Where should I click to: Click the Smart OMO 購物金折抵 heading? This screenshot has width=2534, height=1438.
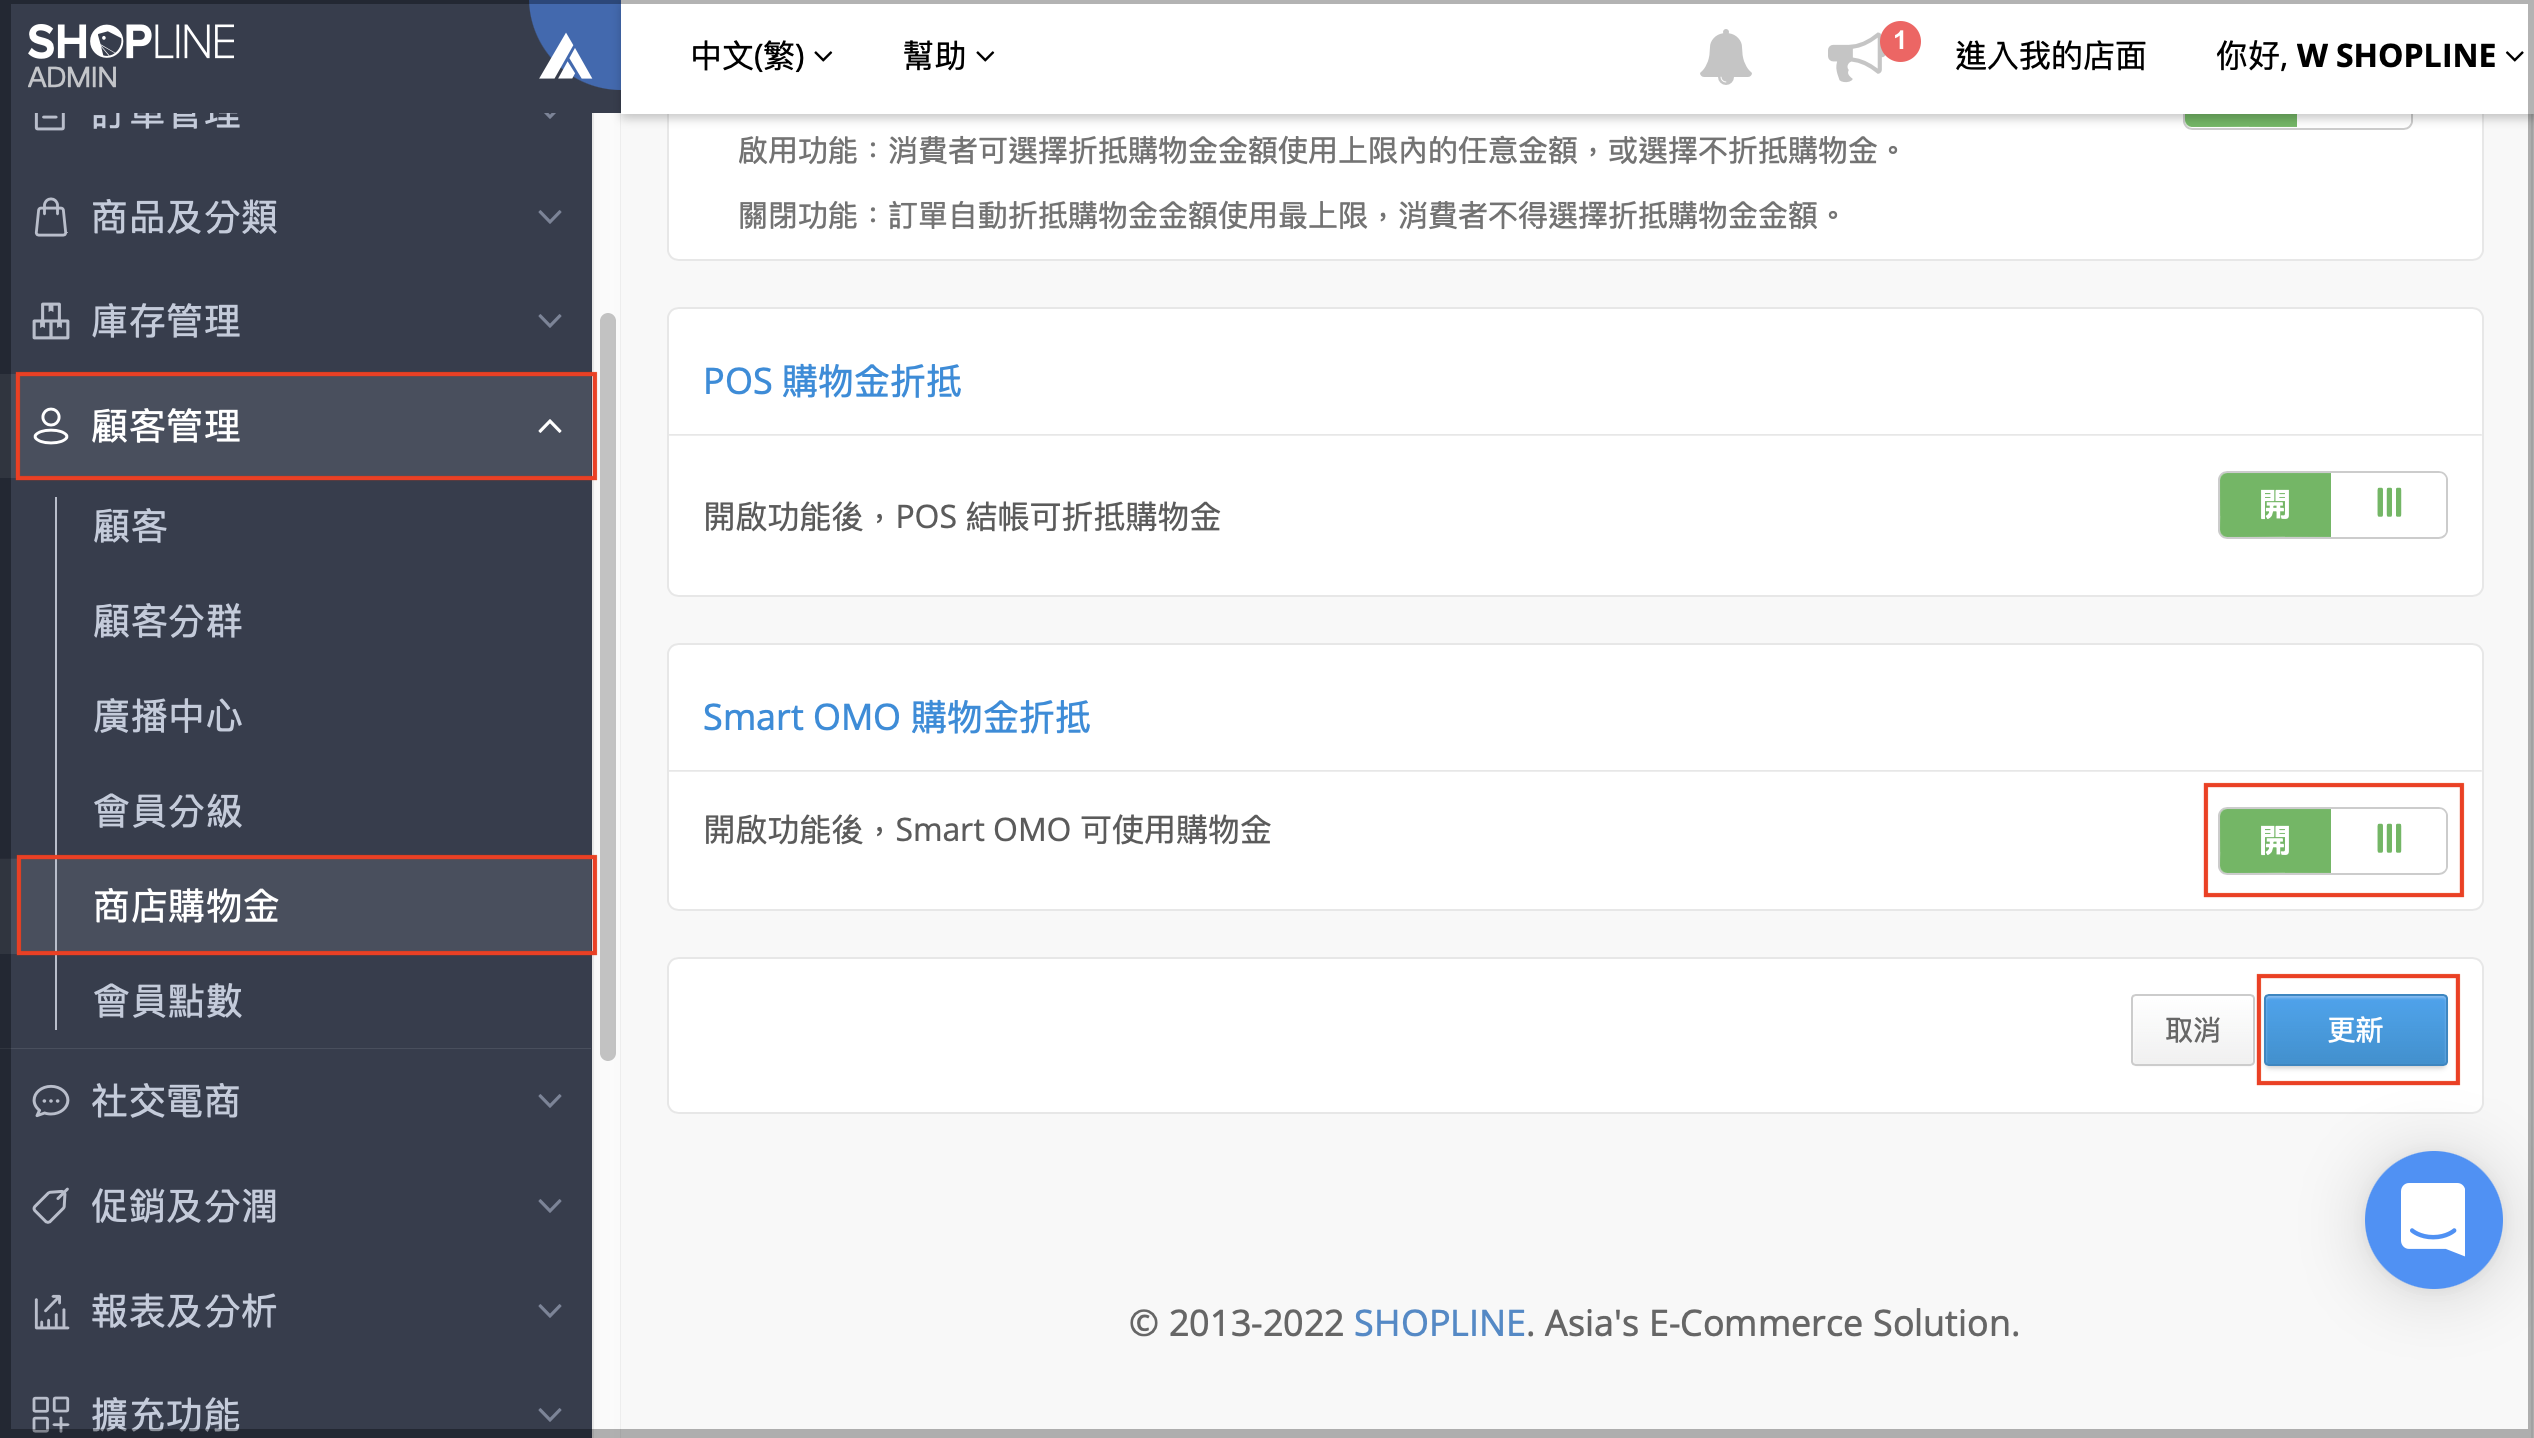pyautogui.click(x=896, y=717)
